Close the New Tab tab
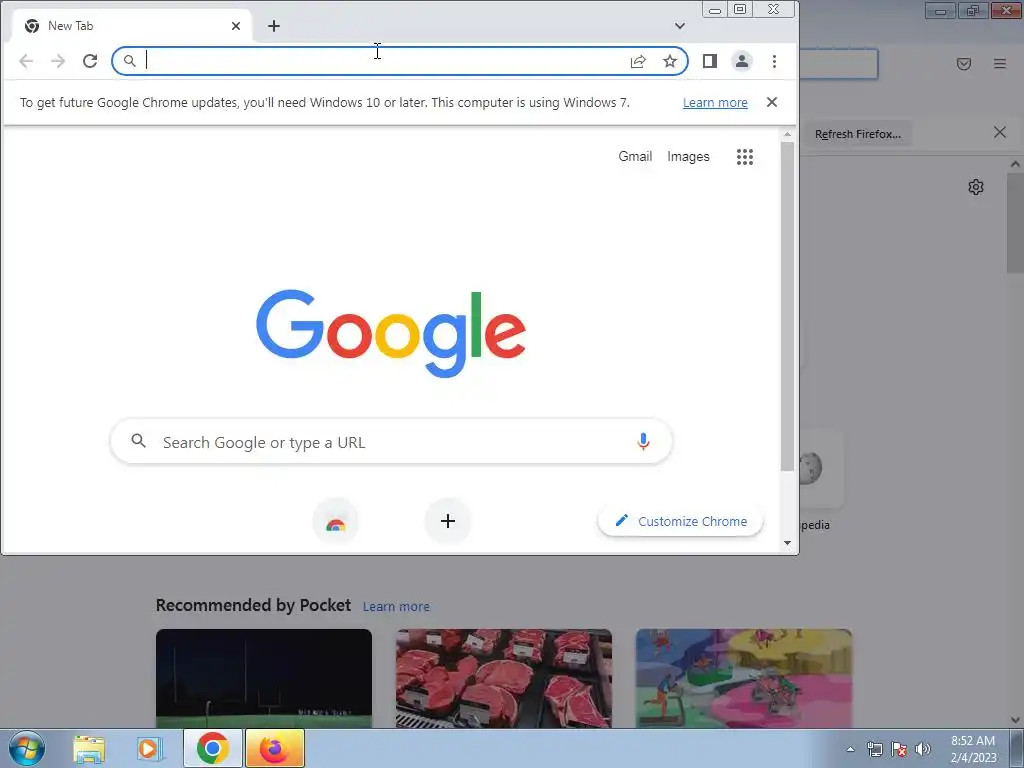Viewport: 1024px width, 768px height. 236,26
